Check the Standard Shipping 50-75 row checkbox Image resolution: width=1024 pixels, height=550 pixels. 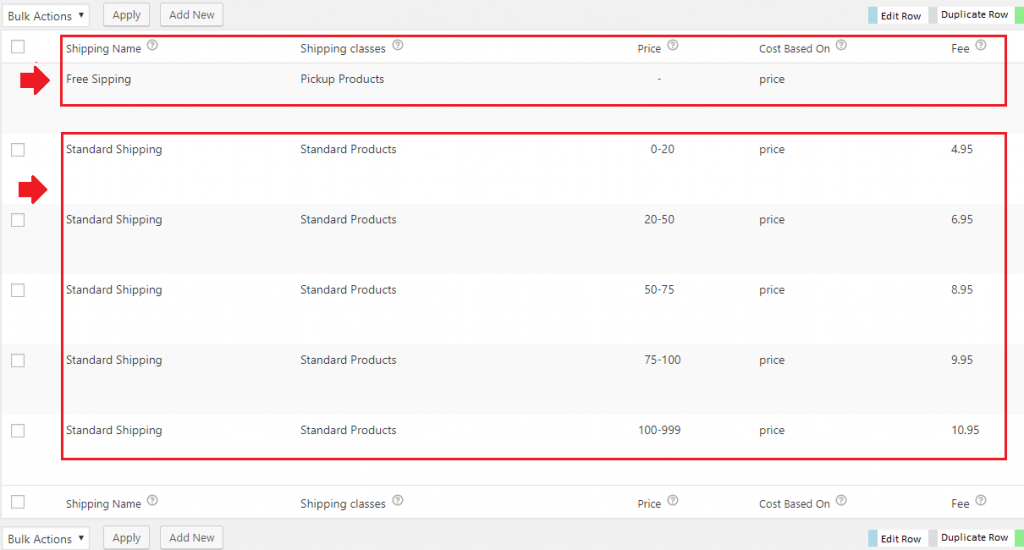pos(18,290)
